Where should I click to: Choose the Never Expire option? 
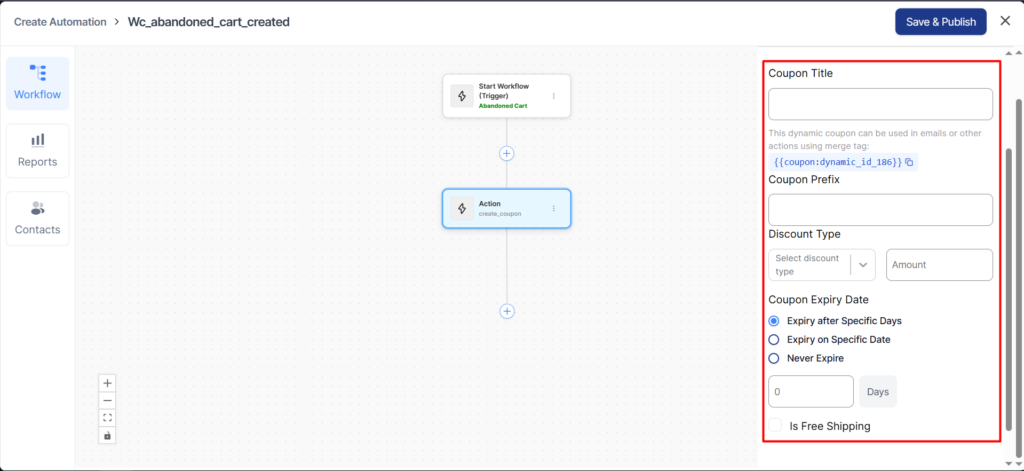tap(774, 358)
